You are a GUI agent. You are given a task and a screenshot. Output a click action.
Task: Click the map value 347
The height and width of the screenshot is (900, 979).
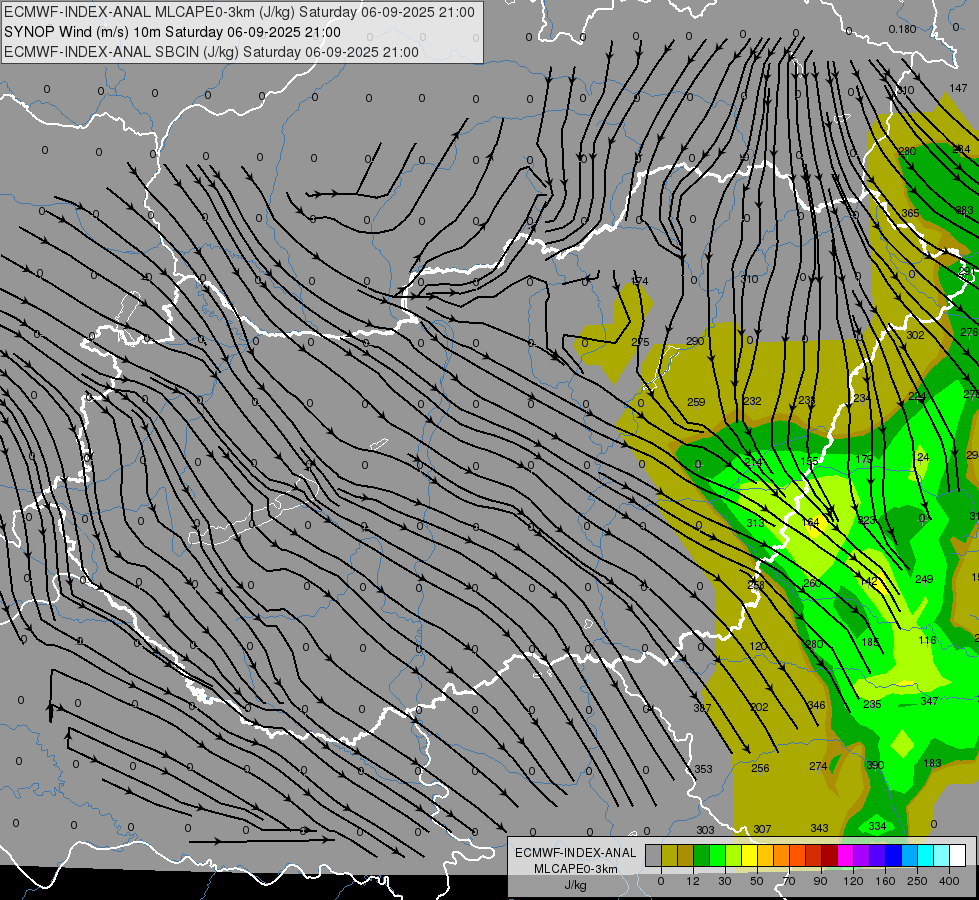(x=929, y=701)
